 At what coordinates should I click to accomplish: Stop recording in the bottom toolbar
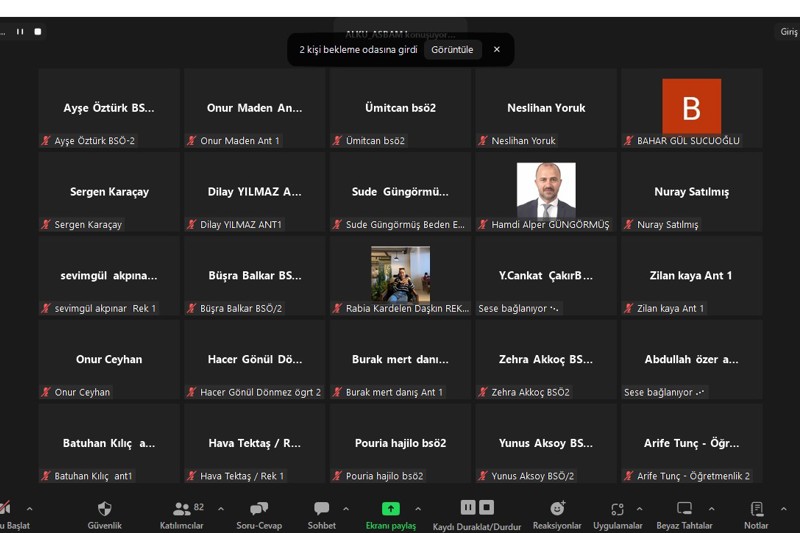487,507
